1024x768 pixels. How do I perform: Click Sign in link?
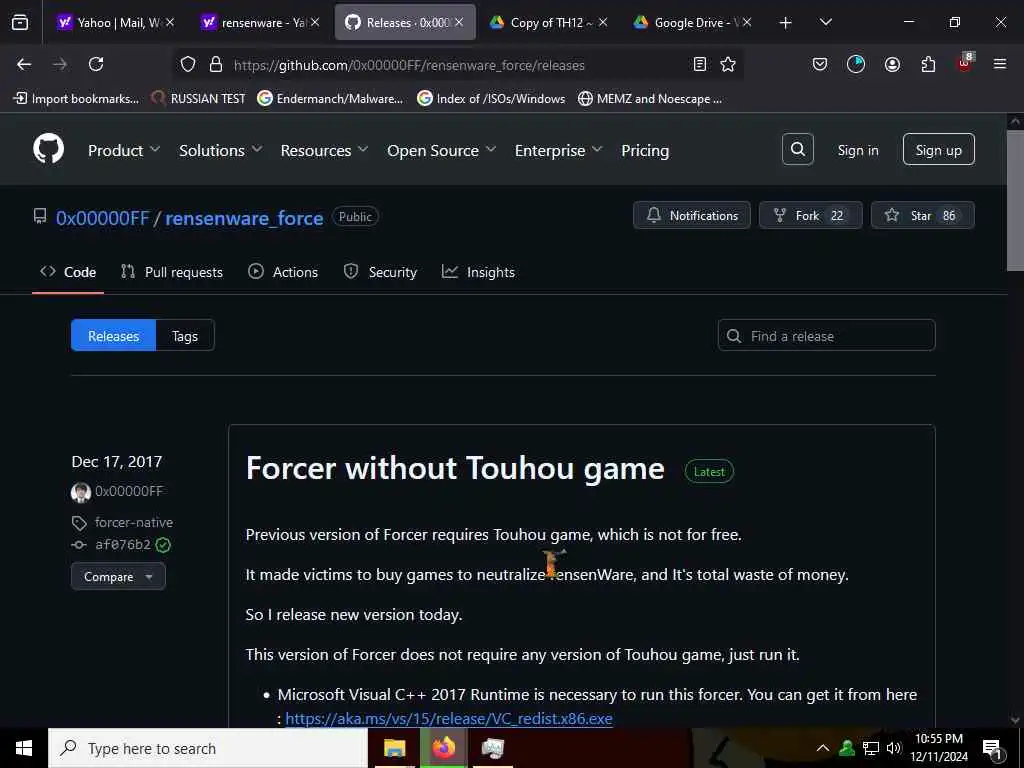[857, 150]
